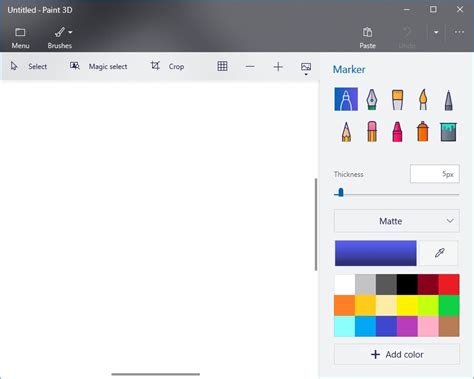
Task: Choose the Oil brush tool
Action: 397,99
